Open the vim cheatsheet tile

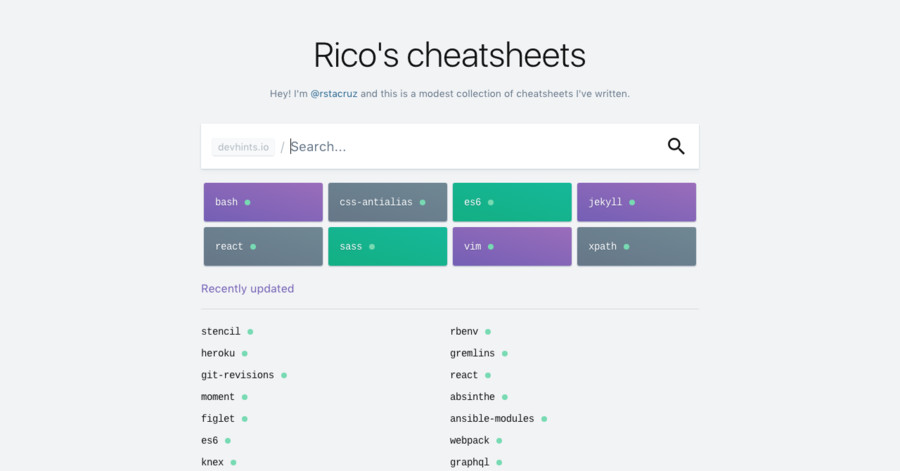click(x=512, y=246)
